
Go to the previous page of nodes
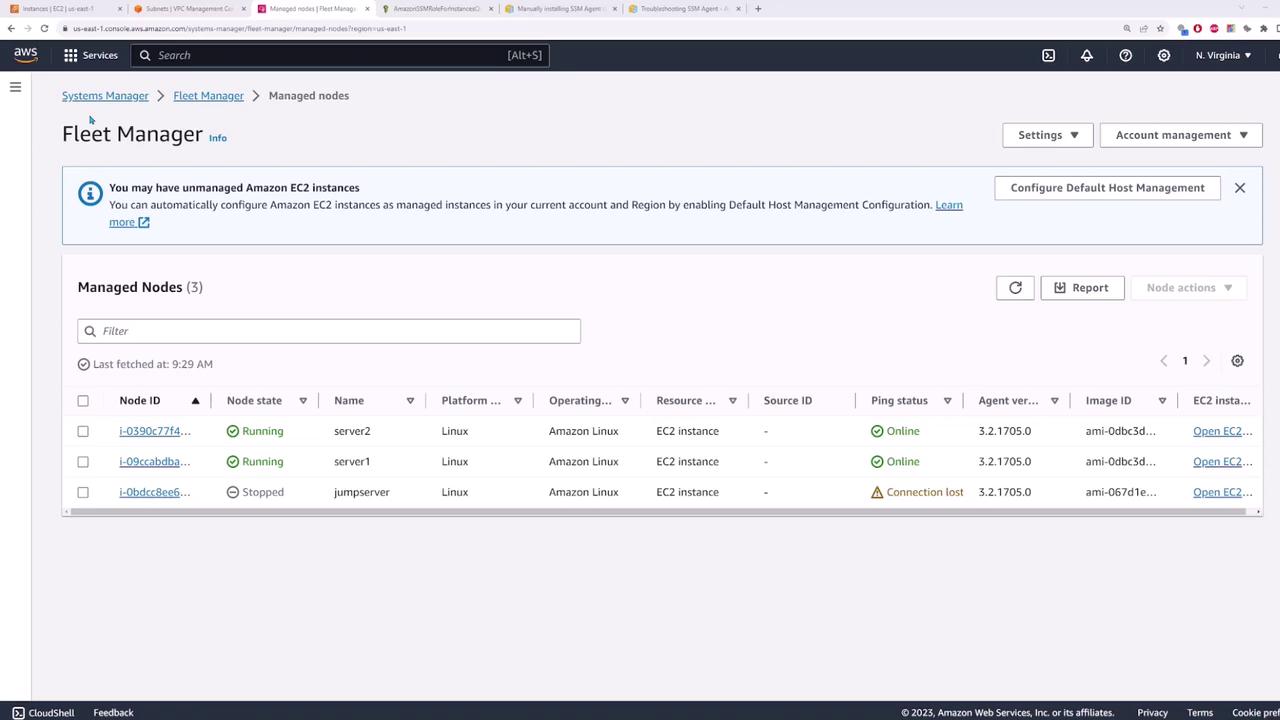click(x=1163, y=361)
